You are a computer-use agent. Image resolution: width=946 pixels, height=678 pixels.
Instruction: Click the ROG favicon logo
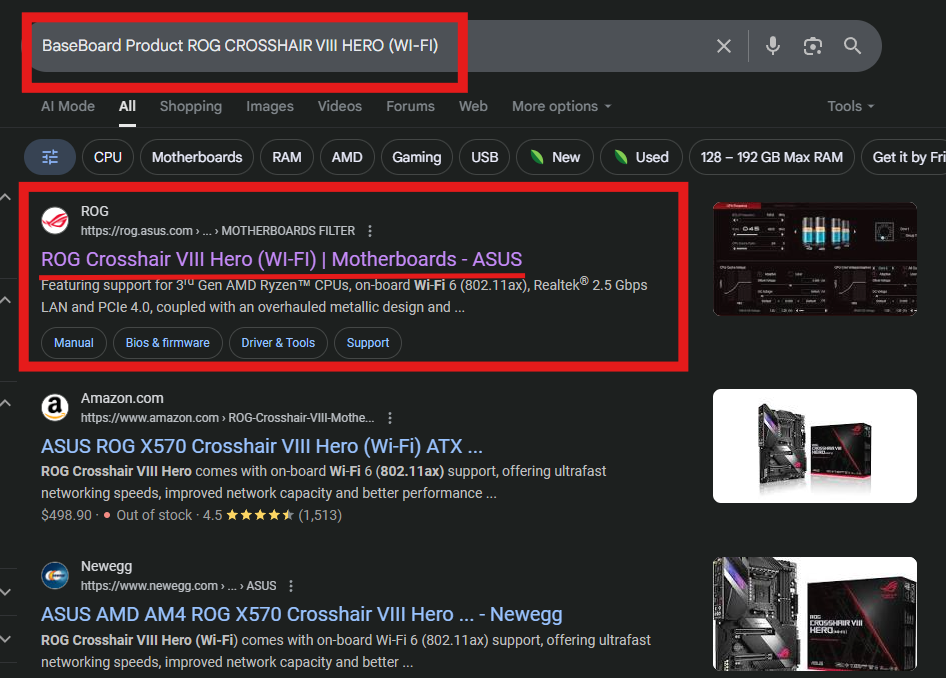55,220
